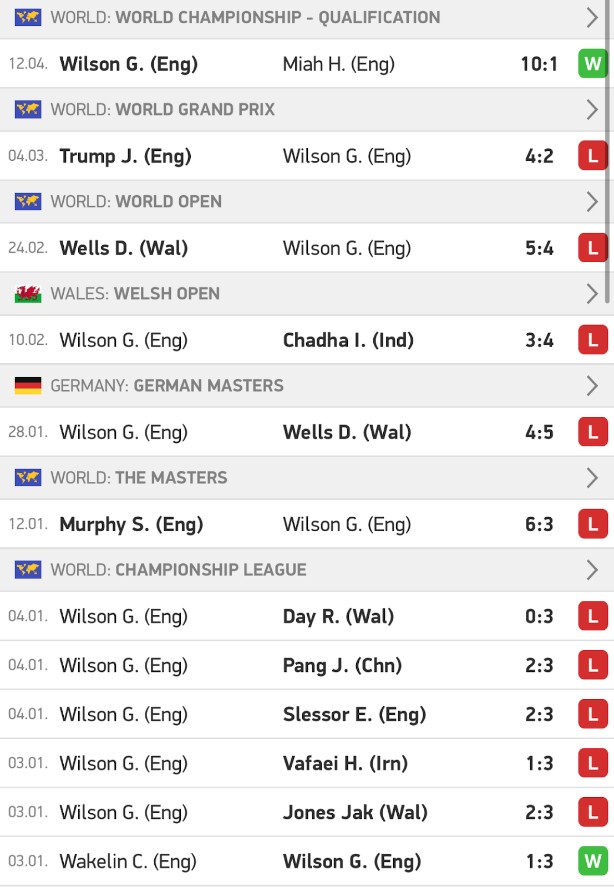Click the green W badge for Wakelin match
The width and height of the screenshot is (614, 887).
pos(592,861)
